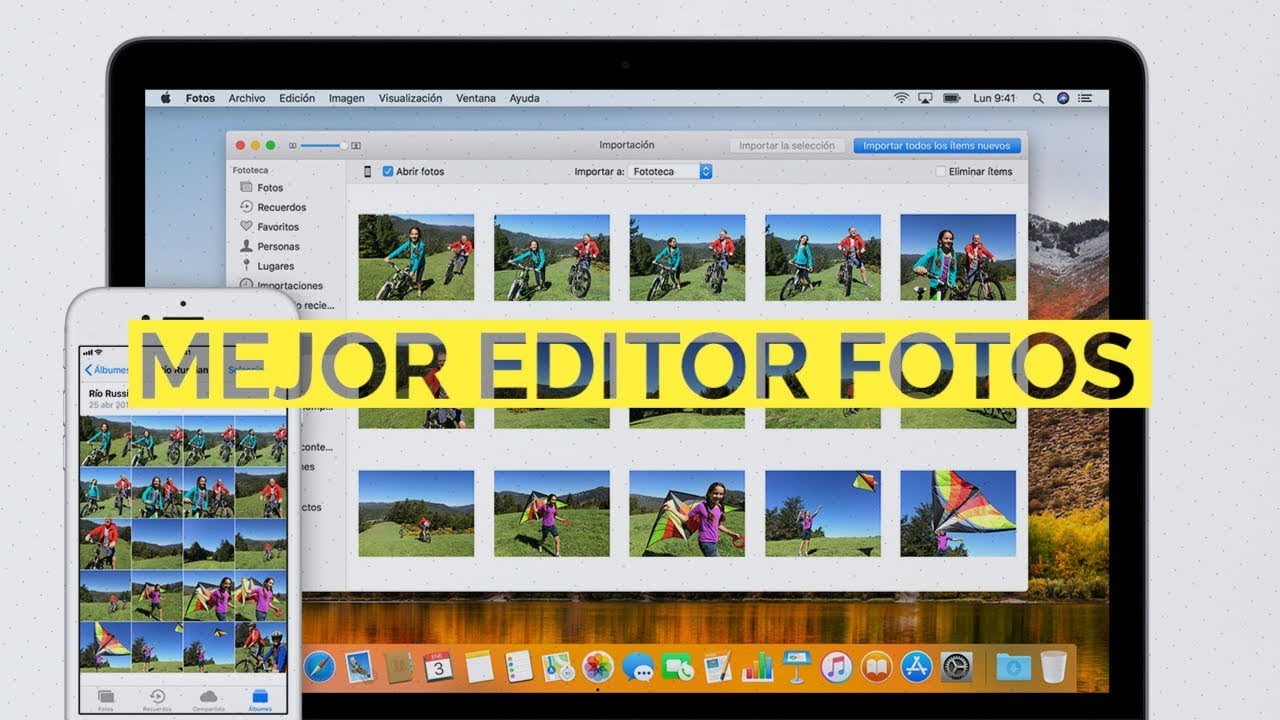Open the Archivo menu

(247, 98)
